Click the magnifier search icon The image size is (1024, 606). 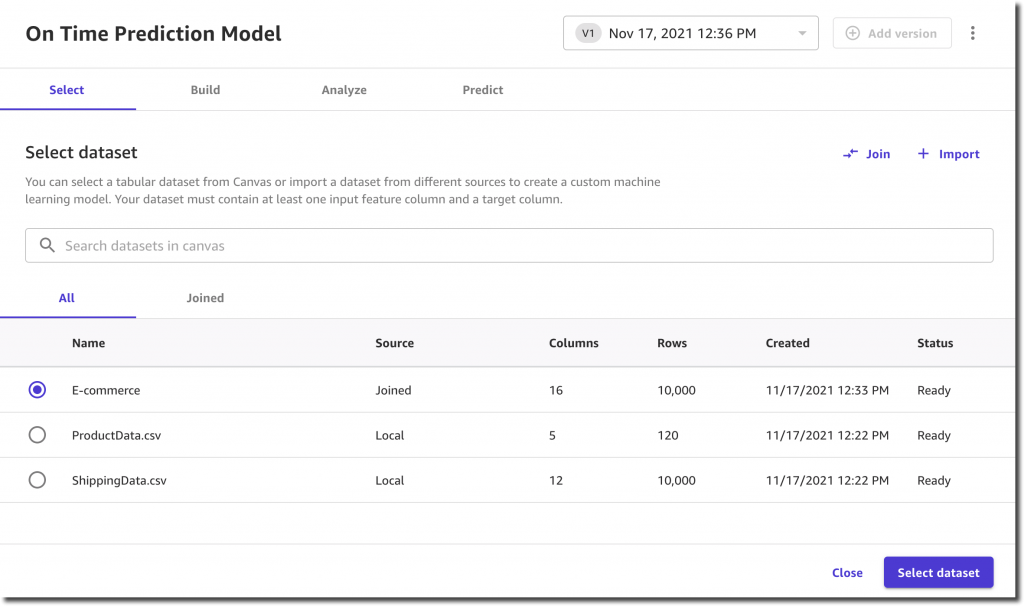click(46, 245)
